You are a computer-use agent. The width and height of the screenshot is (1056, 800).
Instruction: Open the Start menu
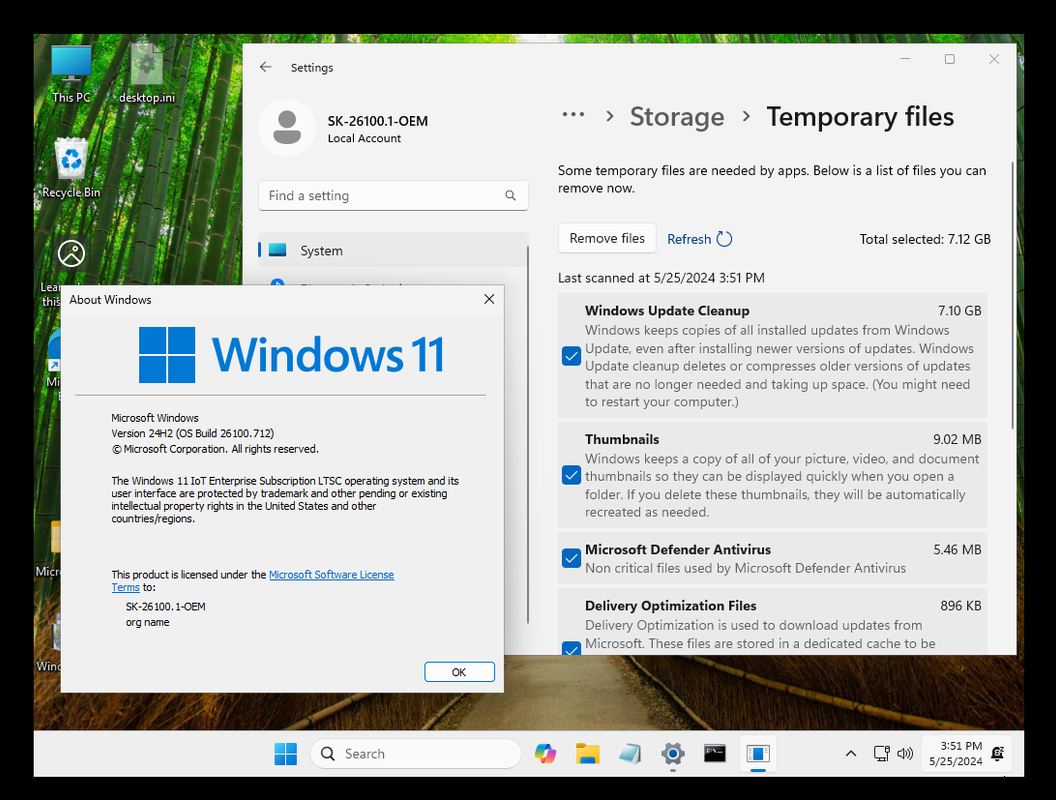coord(286,754)
